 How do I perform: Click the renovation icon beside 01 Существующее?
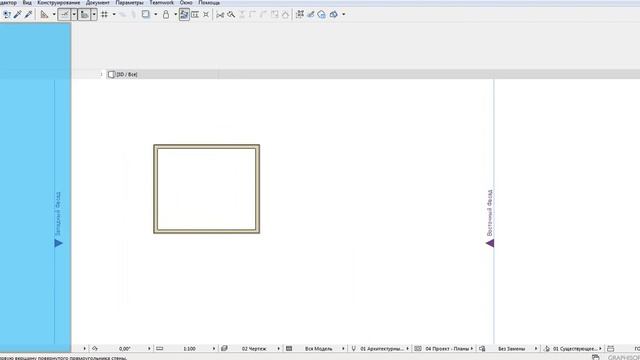point(547,349)
